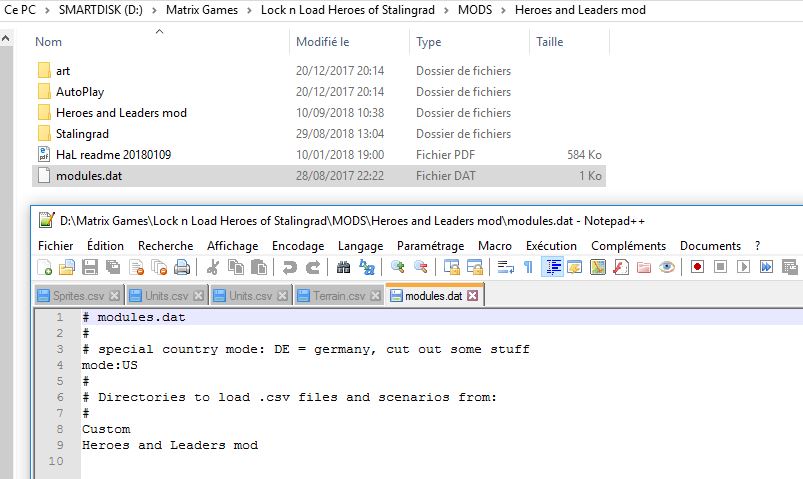
Task: Click the New file icon in Notepad++ toolbar
Action: 45,267
